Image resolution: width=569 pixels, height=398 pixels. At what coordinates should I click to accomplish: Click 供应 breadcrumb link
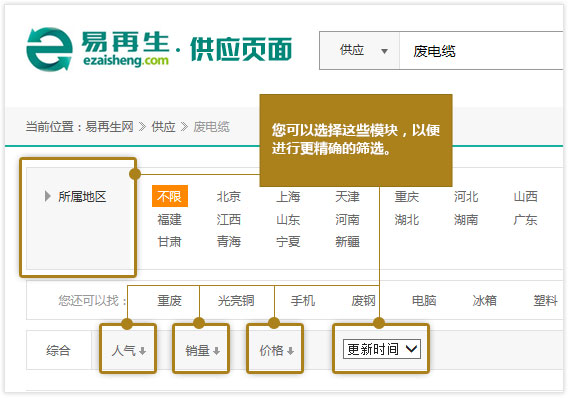coord(163,127)
